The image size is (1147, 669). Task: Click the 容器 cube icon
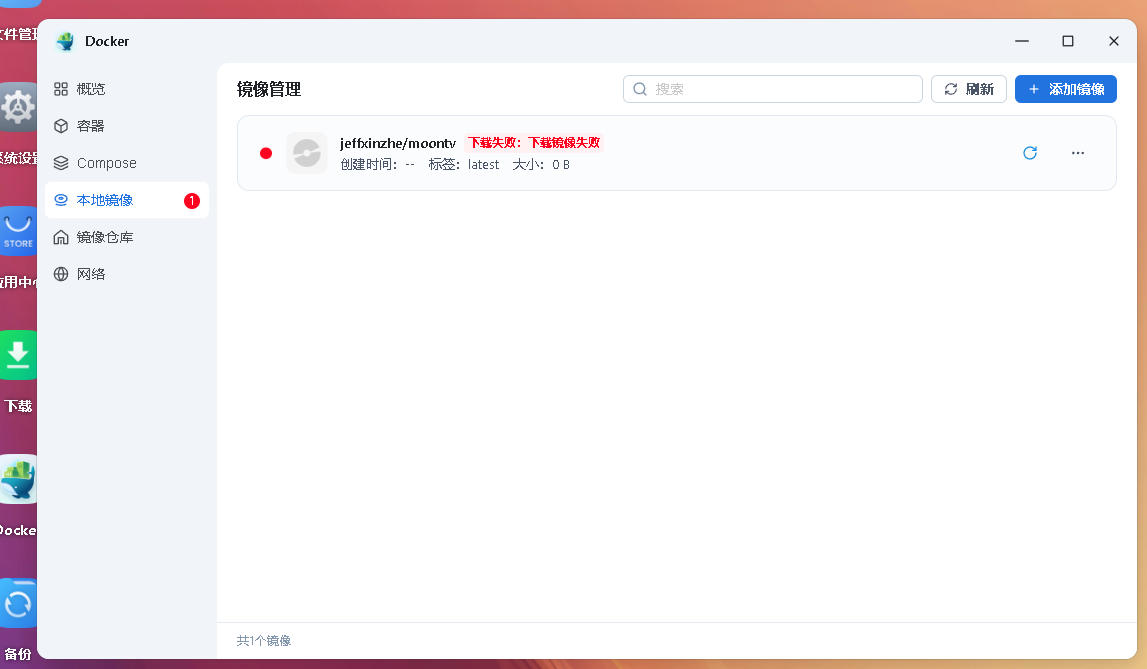point(61,126)
